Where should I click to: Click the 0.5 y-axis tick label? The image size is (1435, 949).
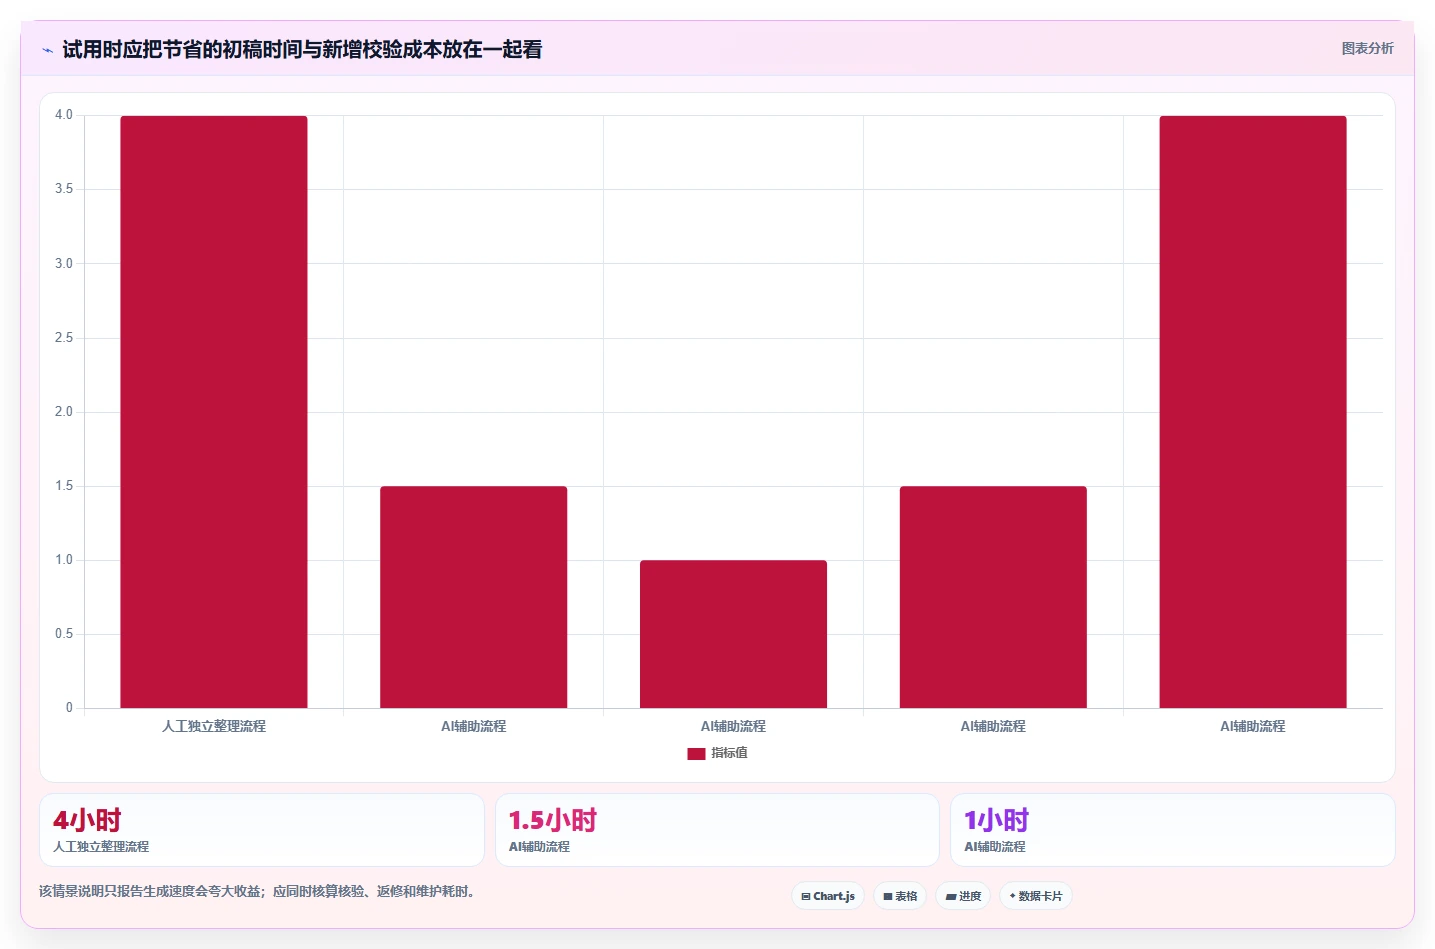[64, 634]
